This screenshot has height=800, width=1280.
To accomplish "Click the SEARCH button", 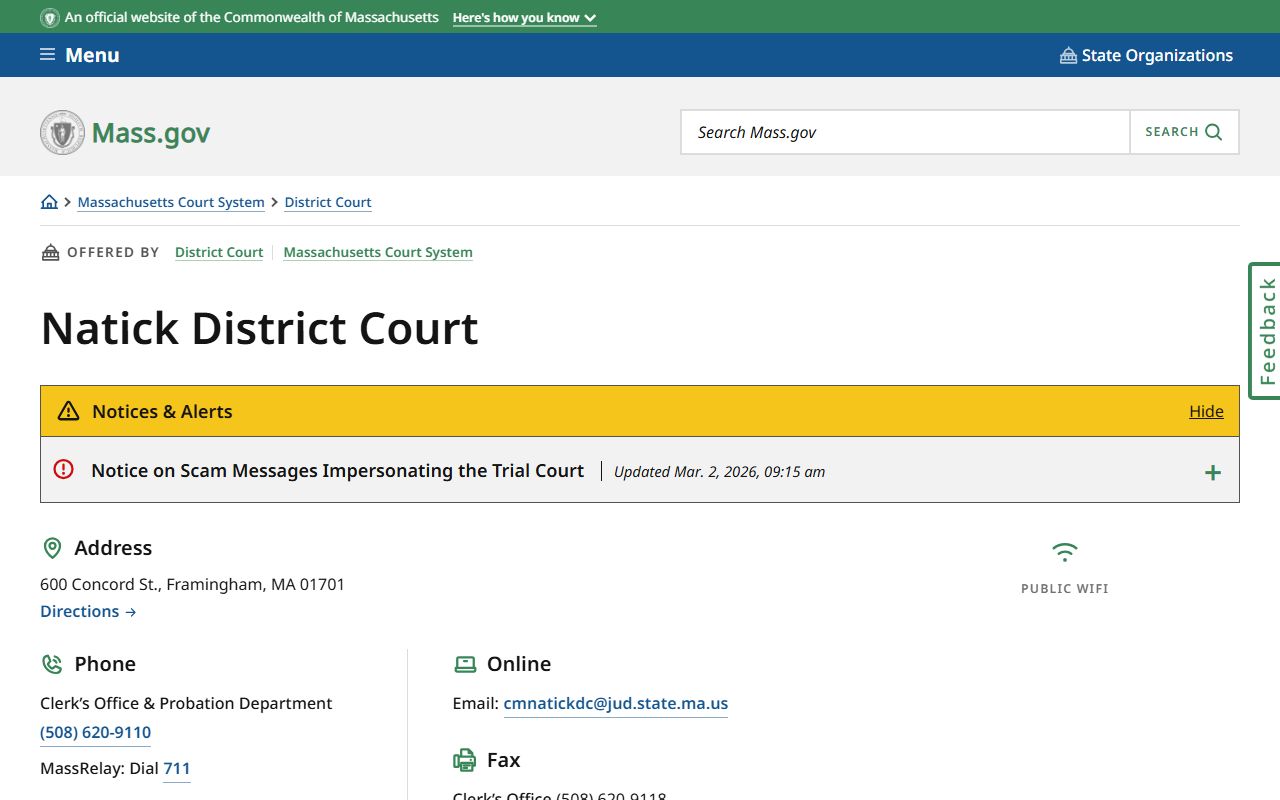I will click(1184, 132).
